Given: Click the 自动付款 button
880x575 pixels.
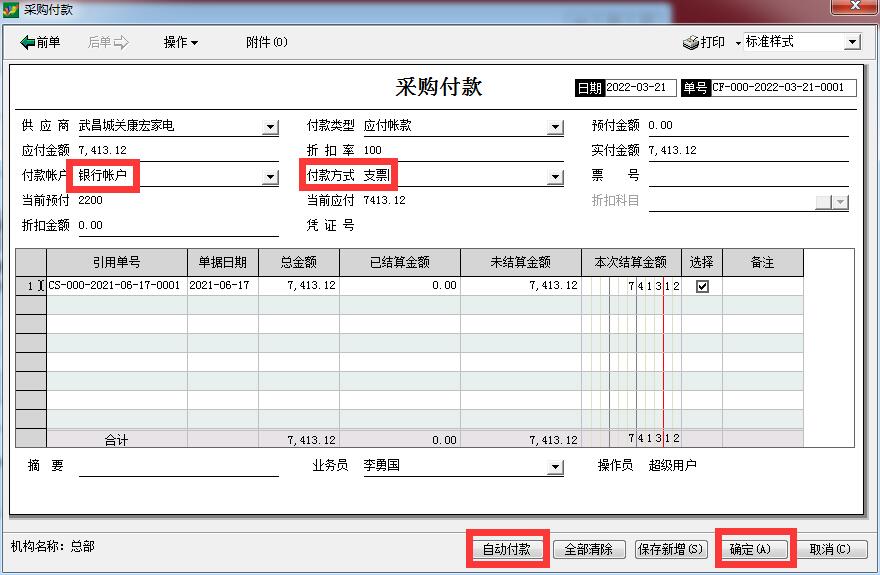Looking at the screenshot, I should (x=507, y=549).
